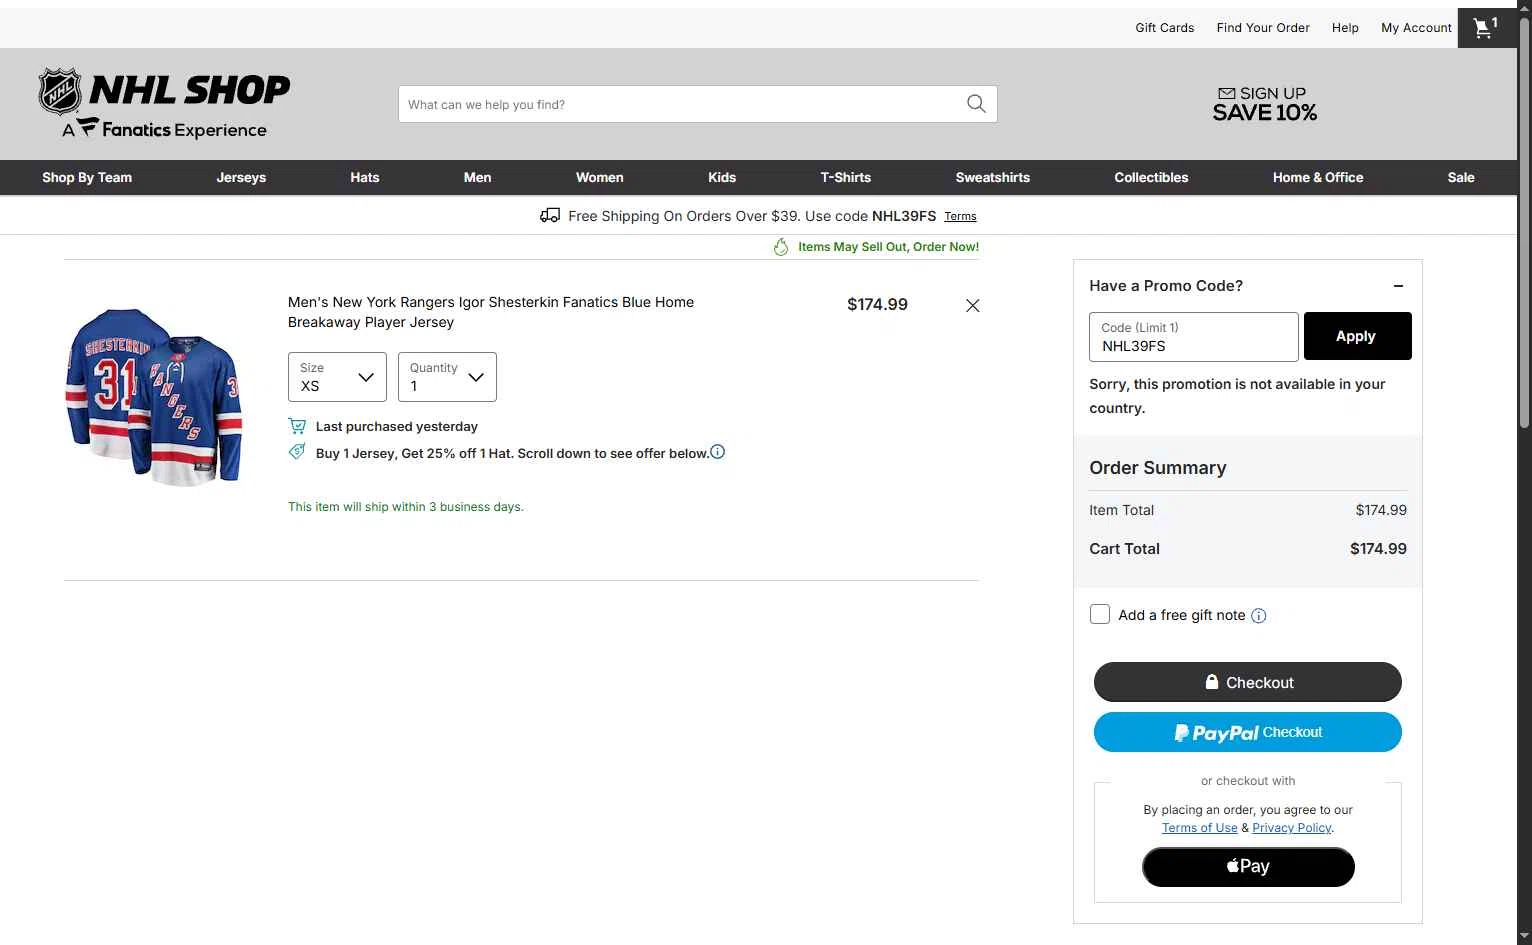Open the Hats menu
This screenshot has height=945, width=1532.
pos(365,177)
